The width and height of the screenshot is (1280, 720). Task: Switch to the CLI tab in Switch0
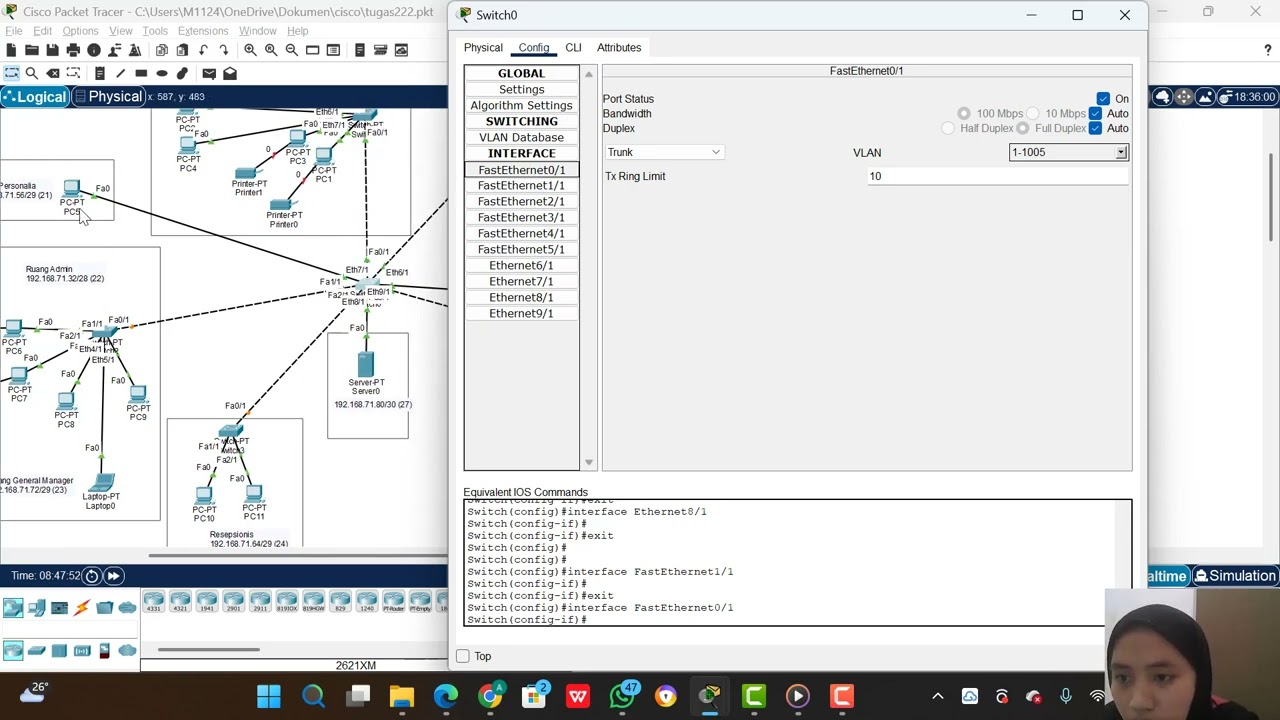(573, 48)
